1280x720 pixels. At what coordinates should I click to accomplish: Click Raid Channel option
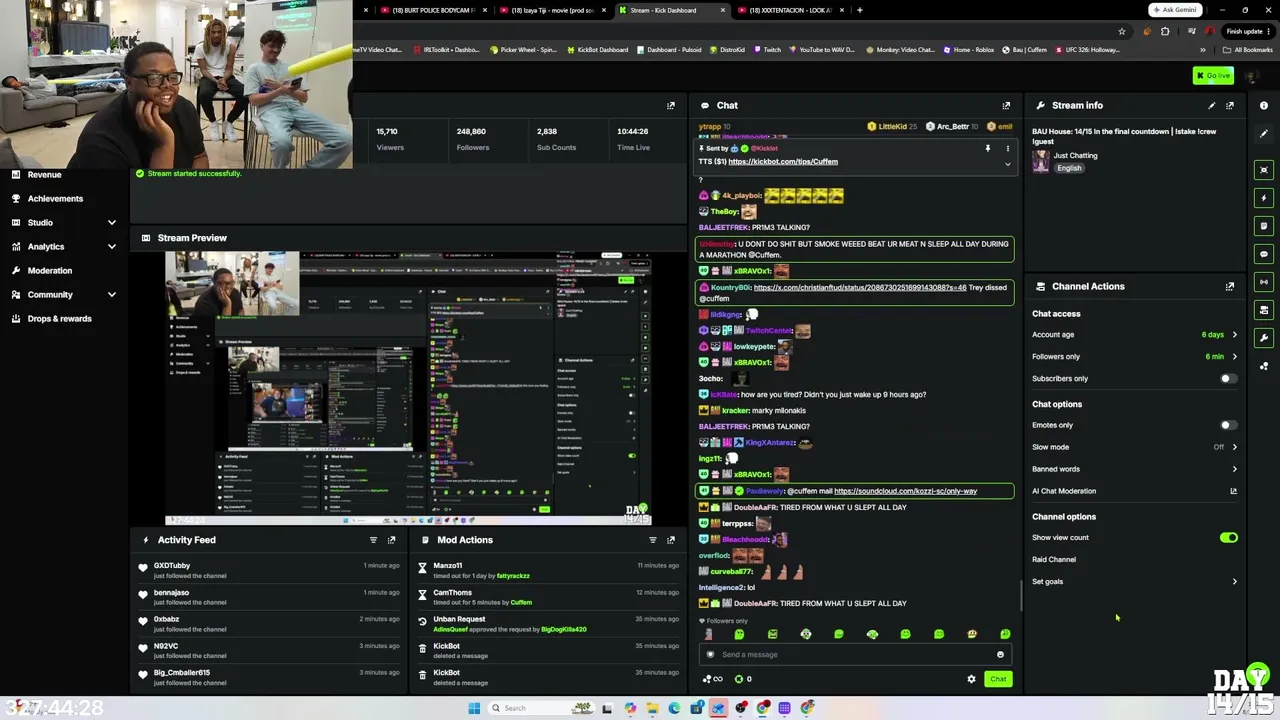pyautogui.click(x=1054, y=560)
